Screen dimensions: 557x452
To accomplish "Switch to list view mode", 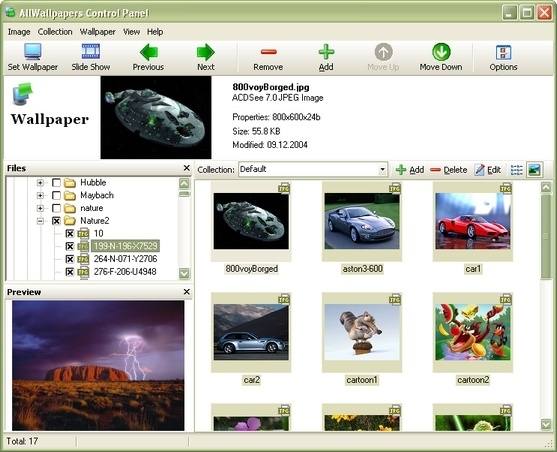I will tap(516, 170).
